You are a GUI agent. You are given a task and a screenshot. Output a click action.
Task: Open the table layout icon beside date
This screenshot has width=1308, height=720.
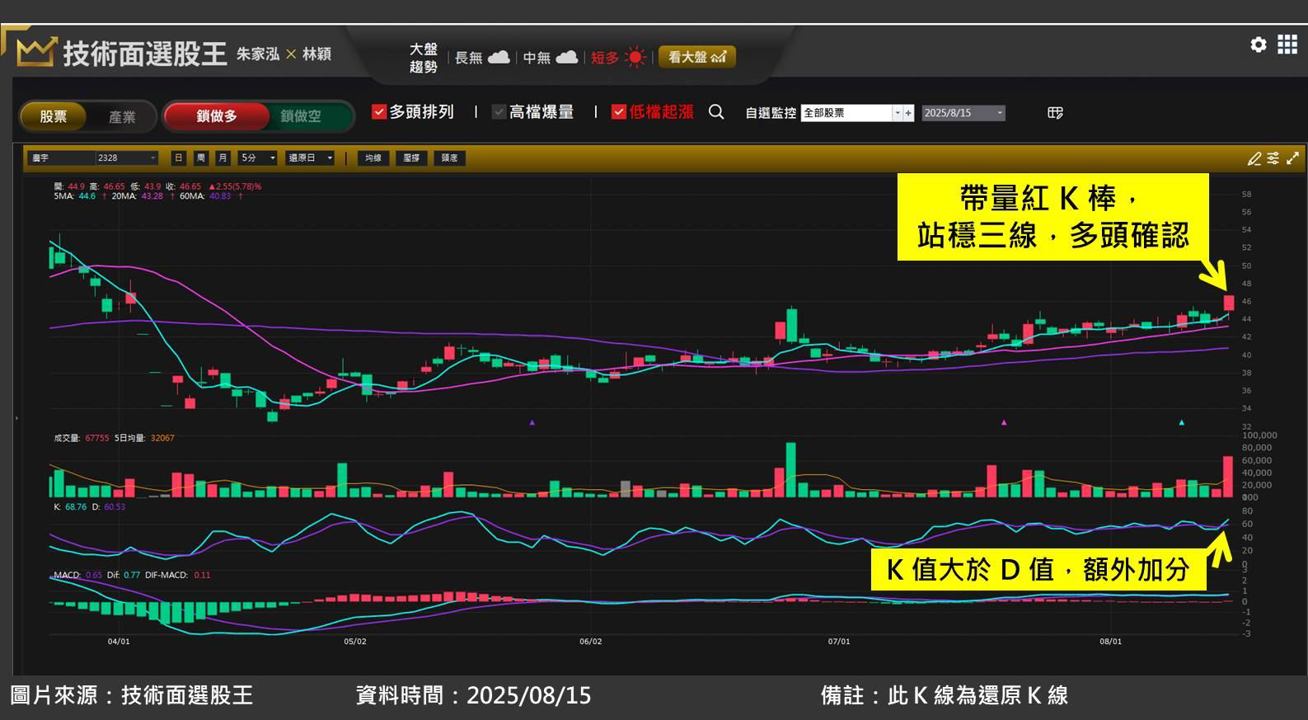point(1055,113)
